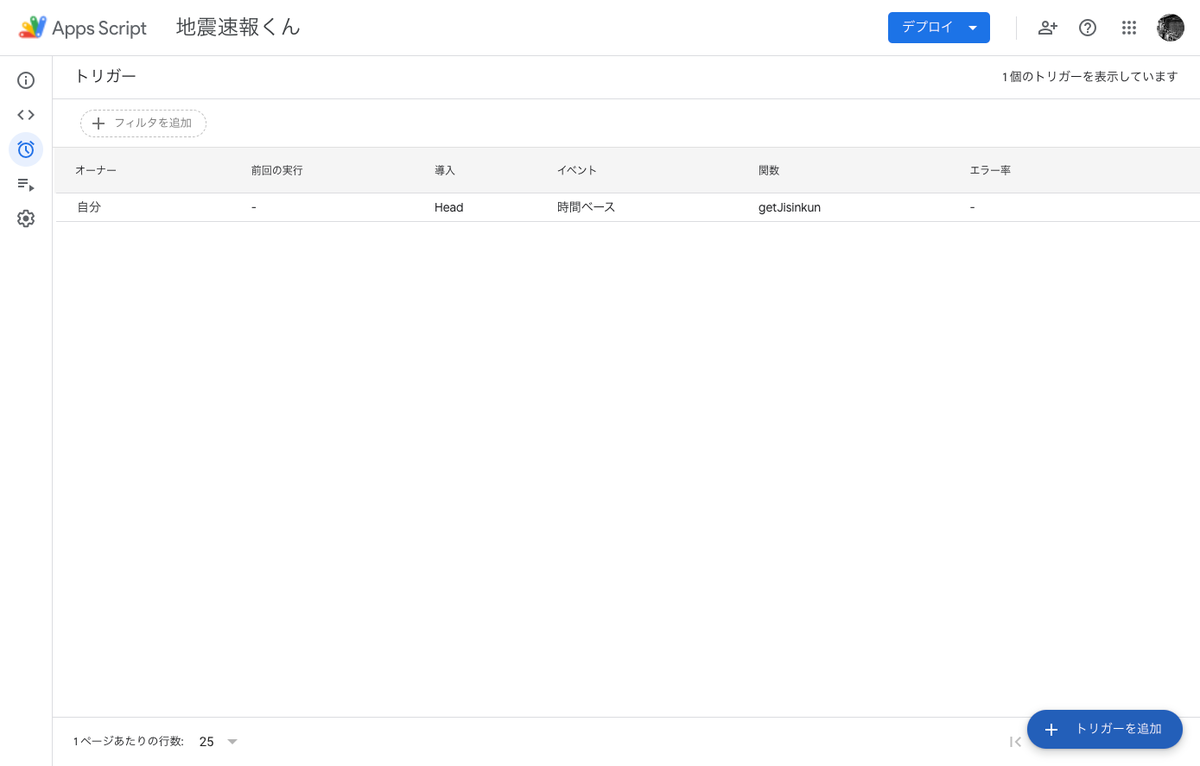Click the 関数 column header
Viewport: 1200px width, 766px height.
[769, 171]
